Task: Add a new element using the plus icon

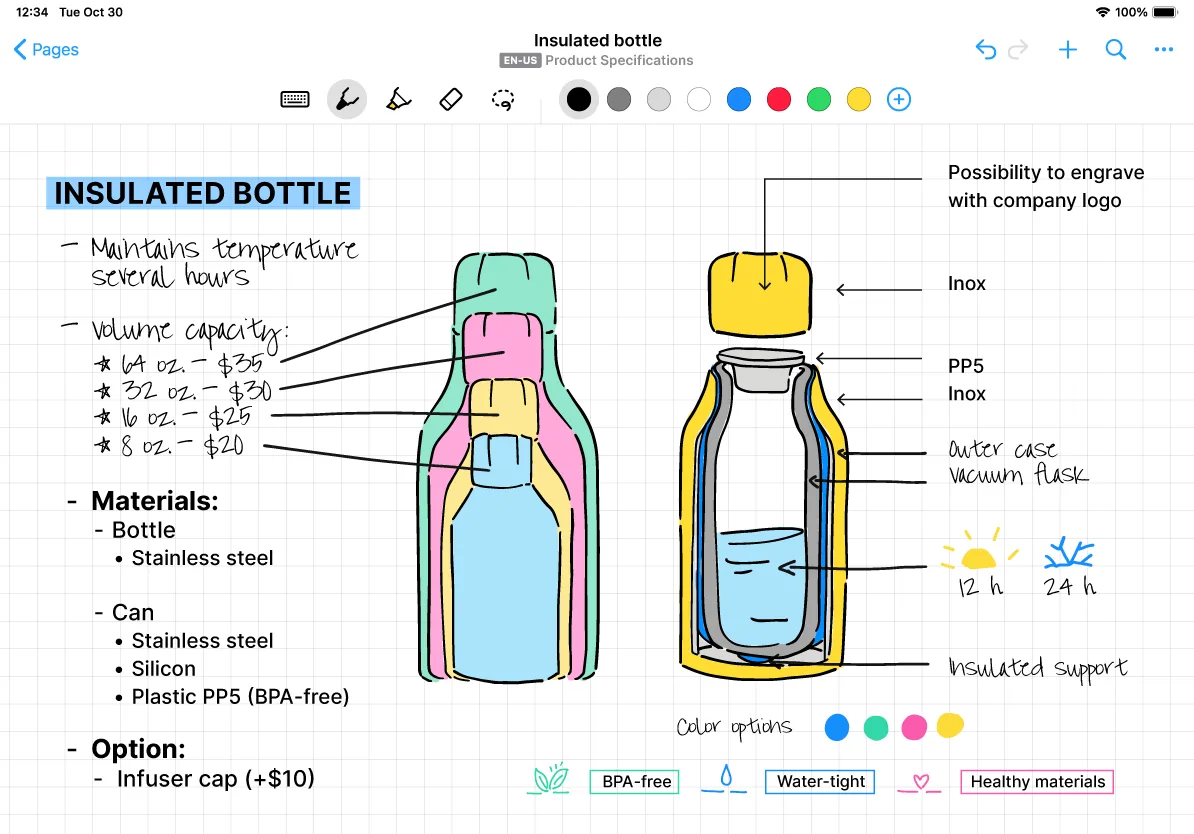Action: click(x=1068, y=49)
